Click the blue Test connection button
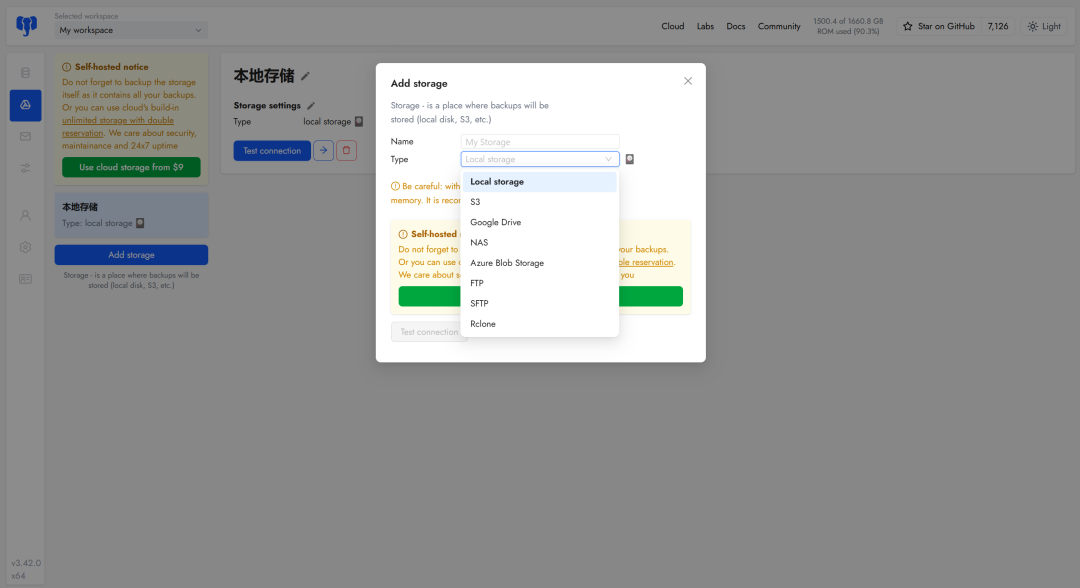The width and height of the screenshot is (1080, 588). coord(272,150)
